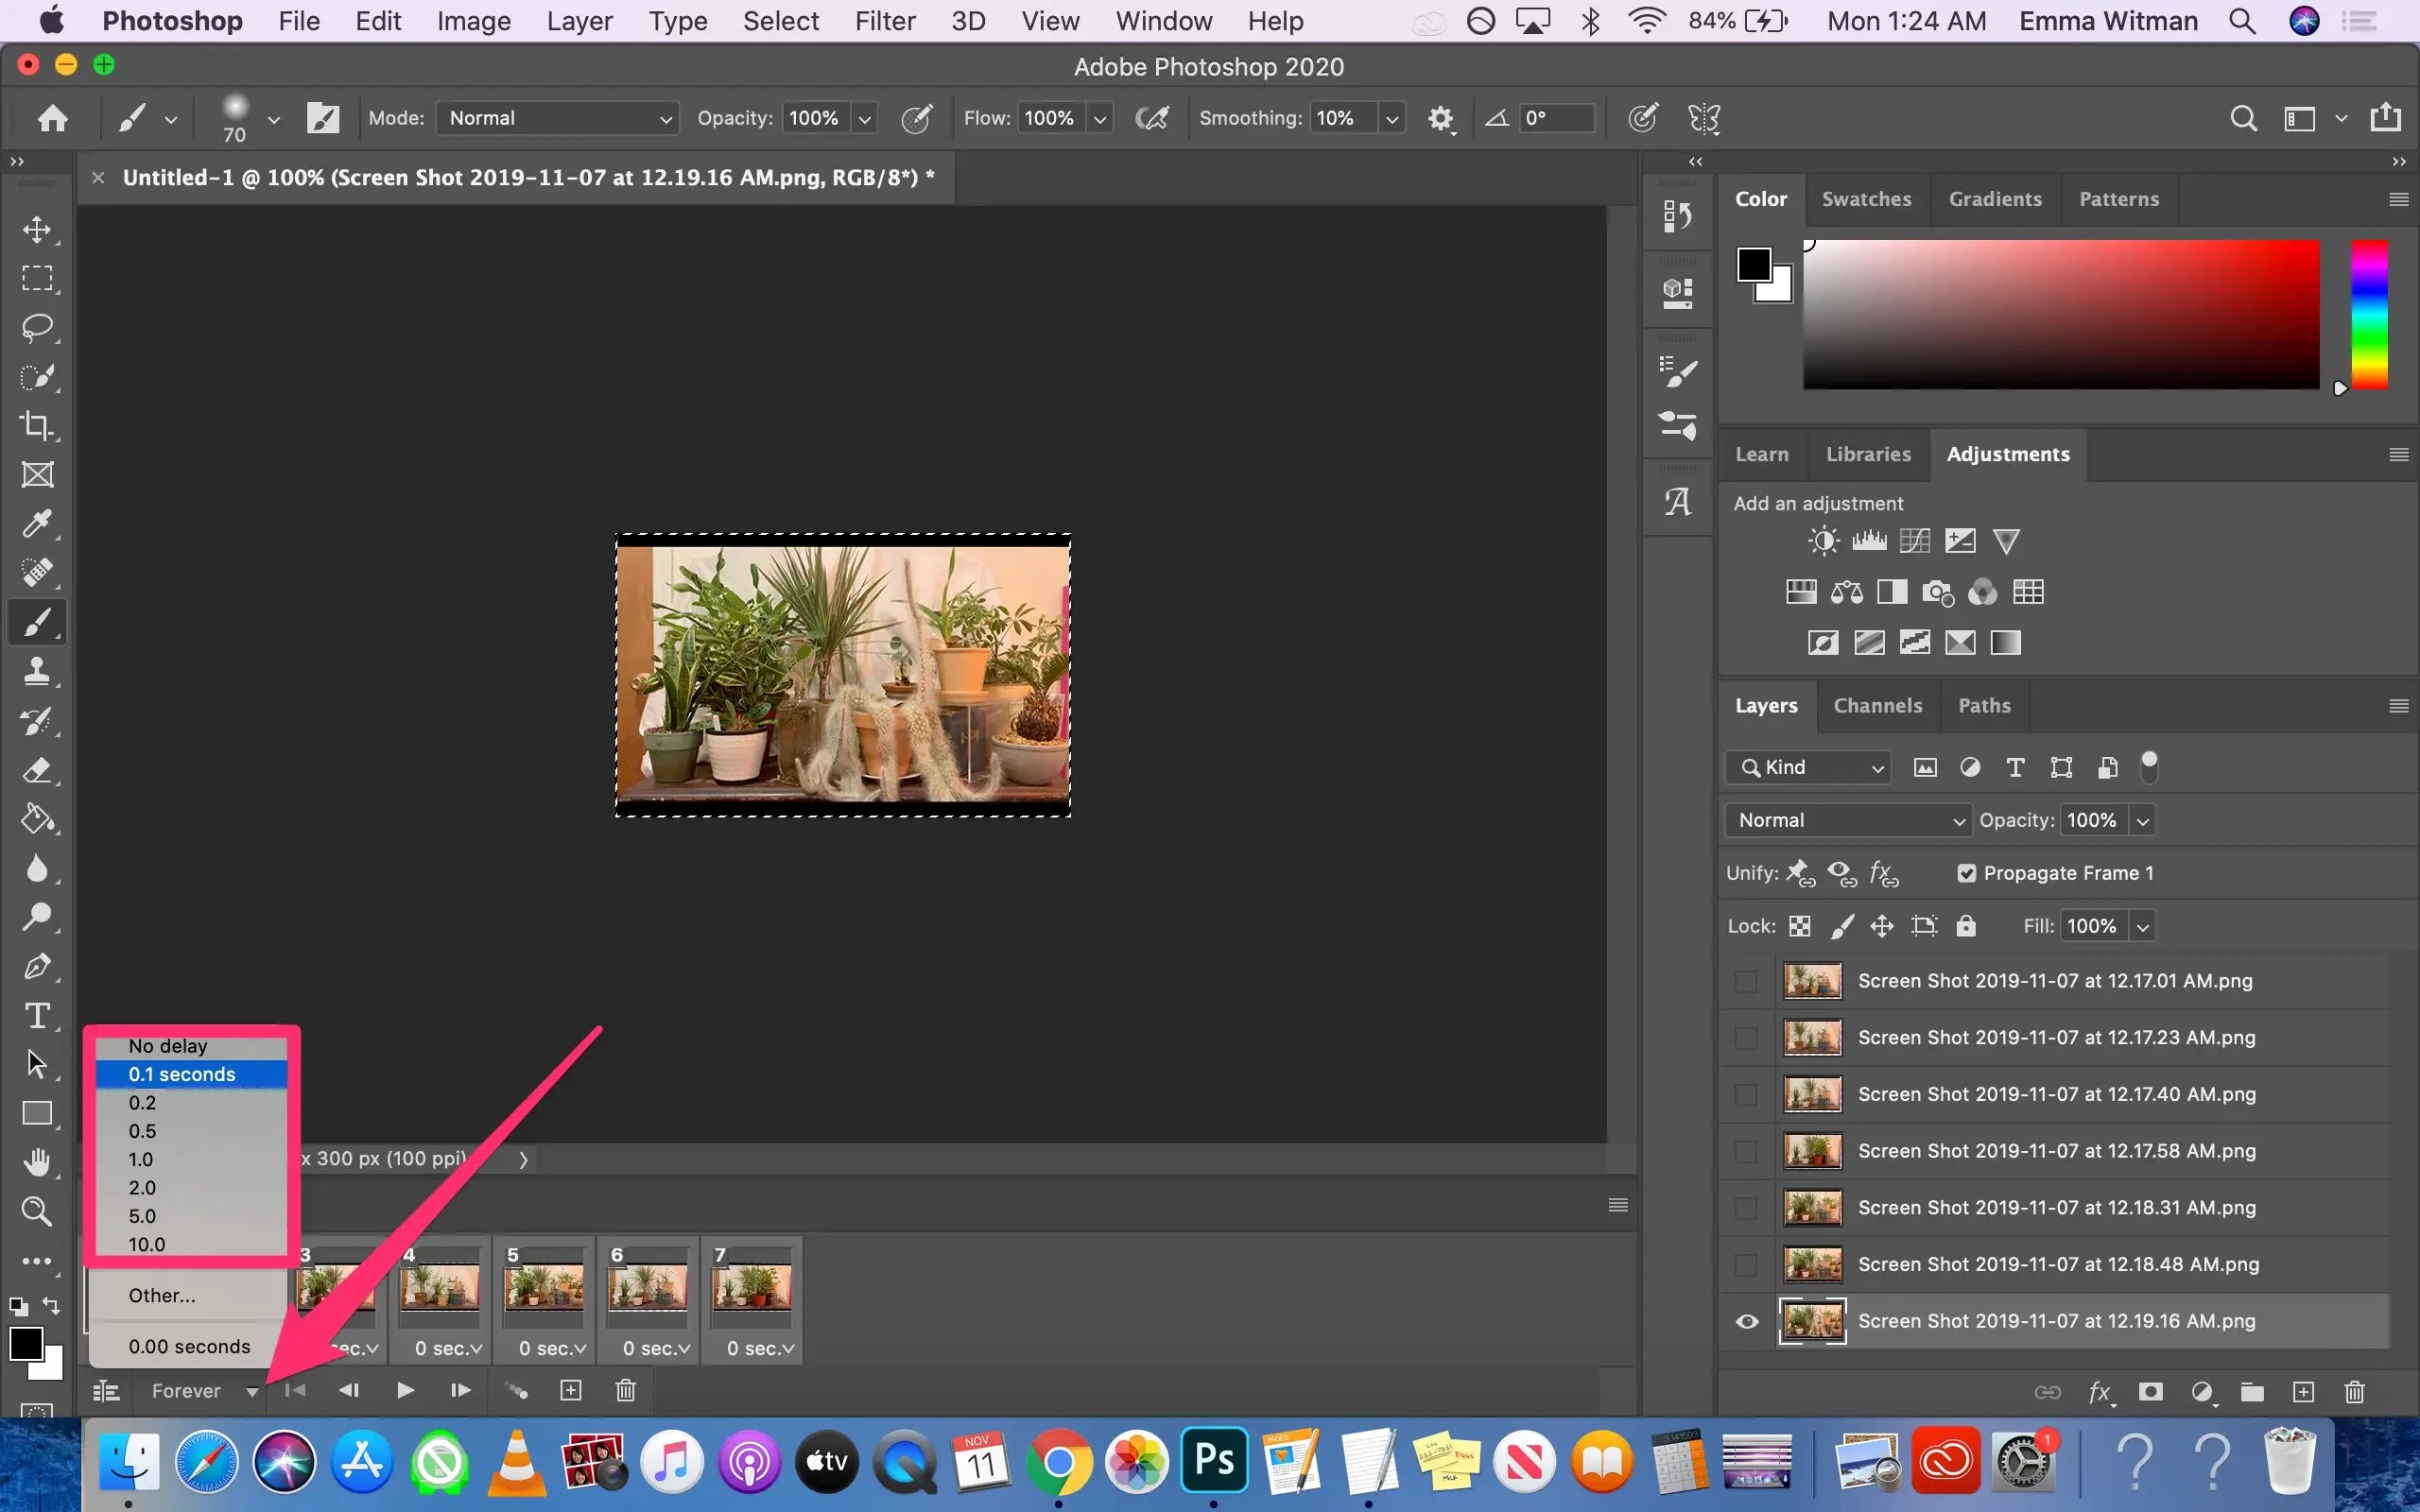The height and width of the screenshot is (1512, 2420).
Task: Click the foreground color swatch in Color panel
Action: point(1754,265)
